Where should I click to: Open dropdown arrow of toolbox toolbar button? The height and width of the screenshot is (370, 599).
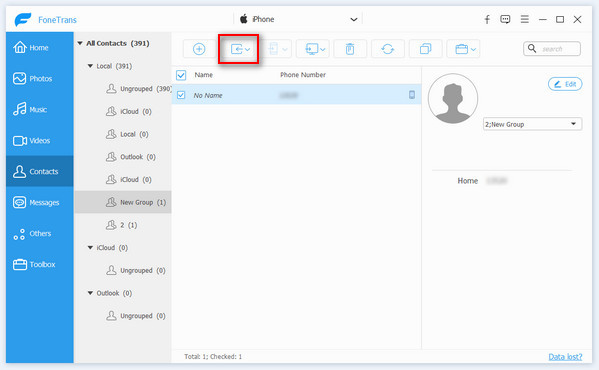pos(474,49)
